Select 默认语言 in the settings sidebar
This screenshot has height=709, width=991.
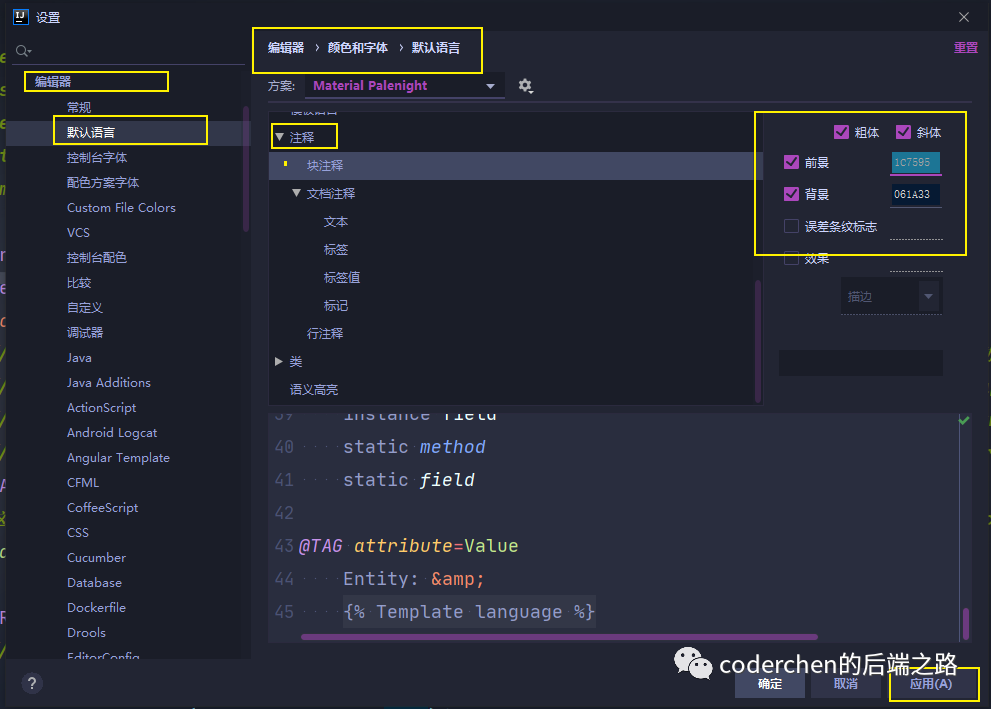(91, 132)
